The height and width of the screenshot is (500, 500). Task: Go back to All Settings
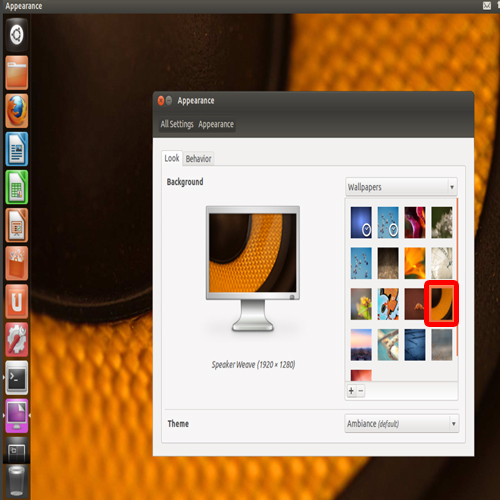[x=177, y=124]
